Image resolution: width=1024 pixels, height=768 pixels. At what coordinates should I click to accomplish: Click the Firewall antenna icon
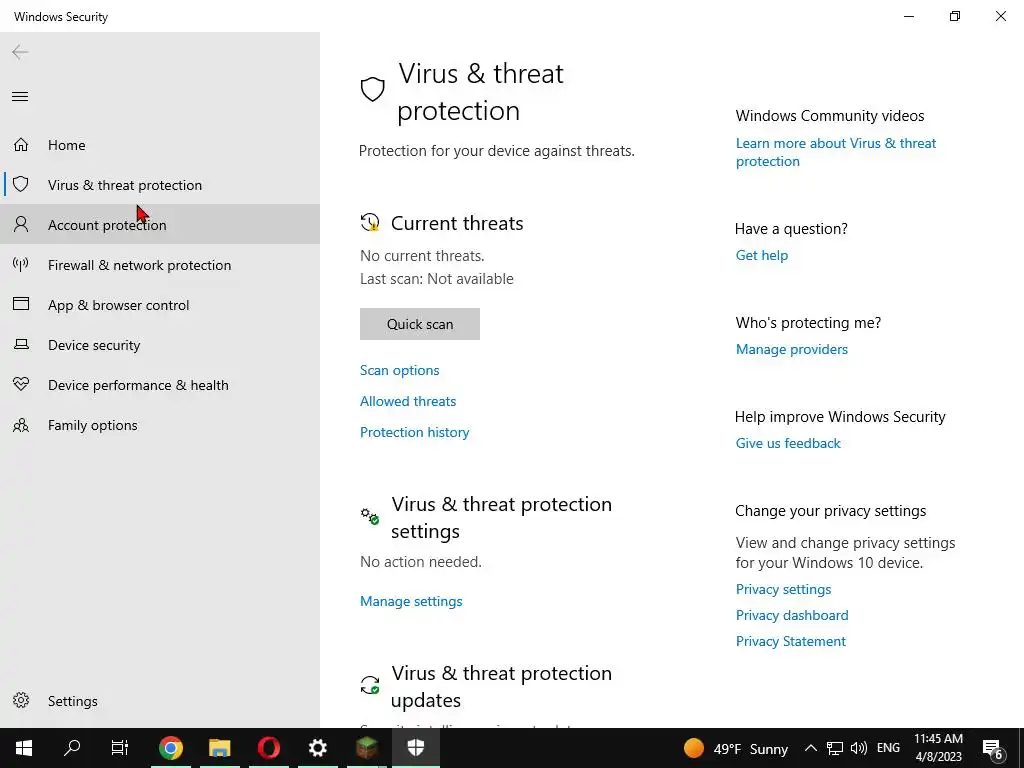21,264
